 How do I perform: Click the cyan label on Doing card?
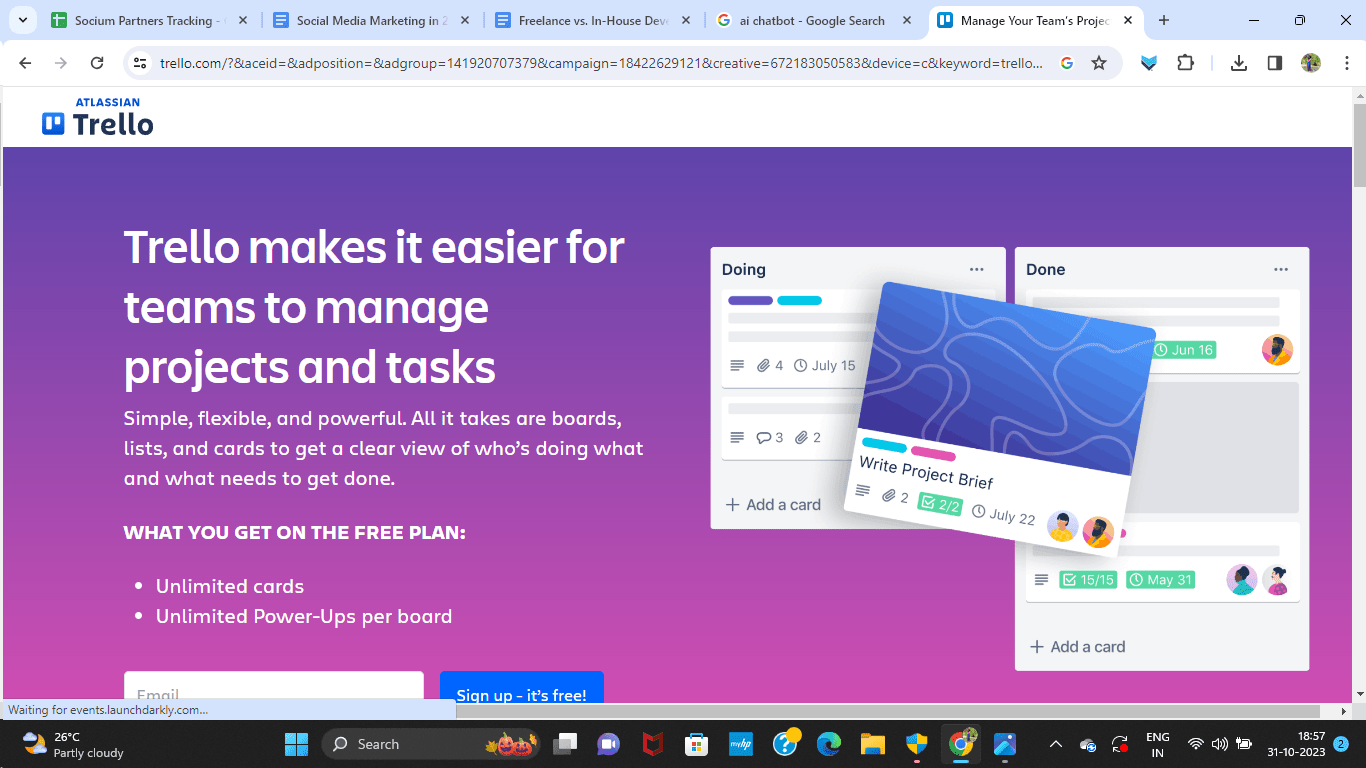pos(799,300)
